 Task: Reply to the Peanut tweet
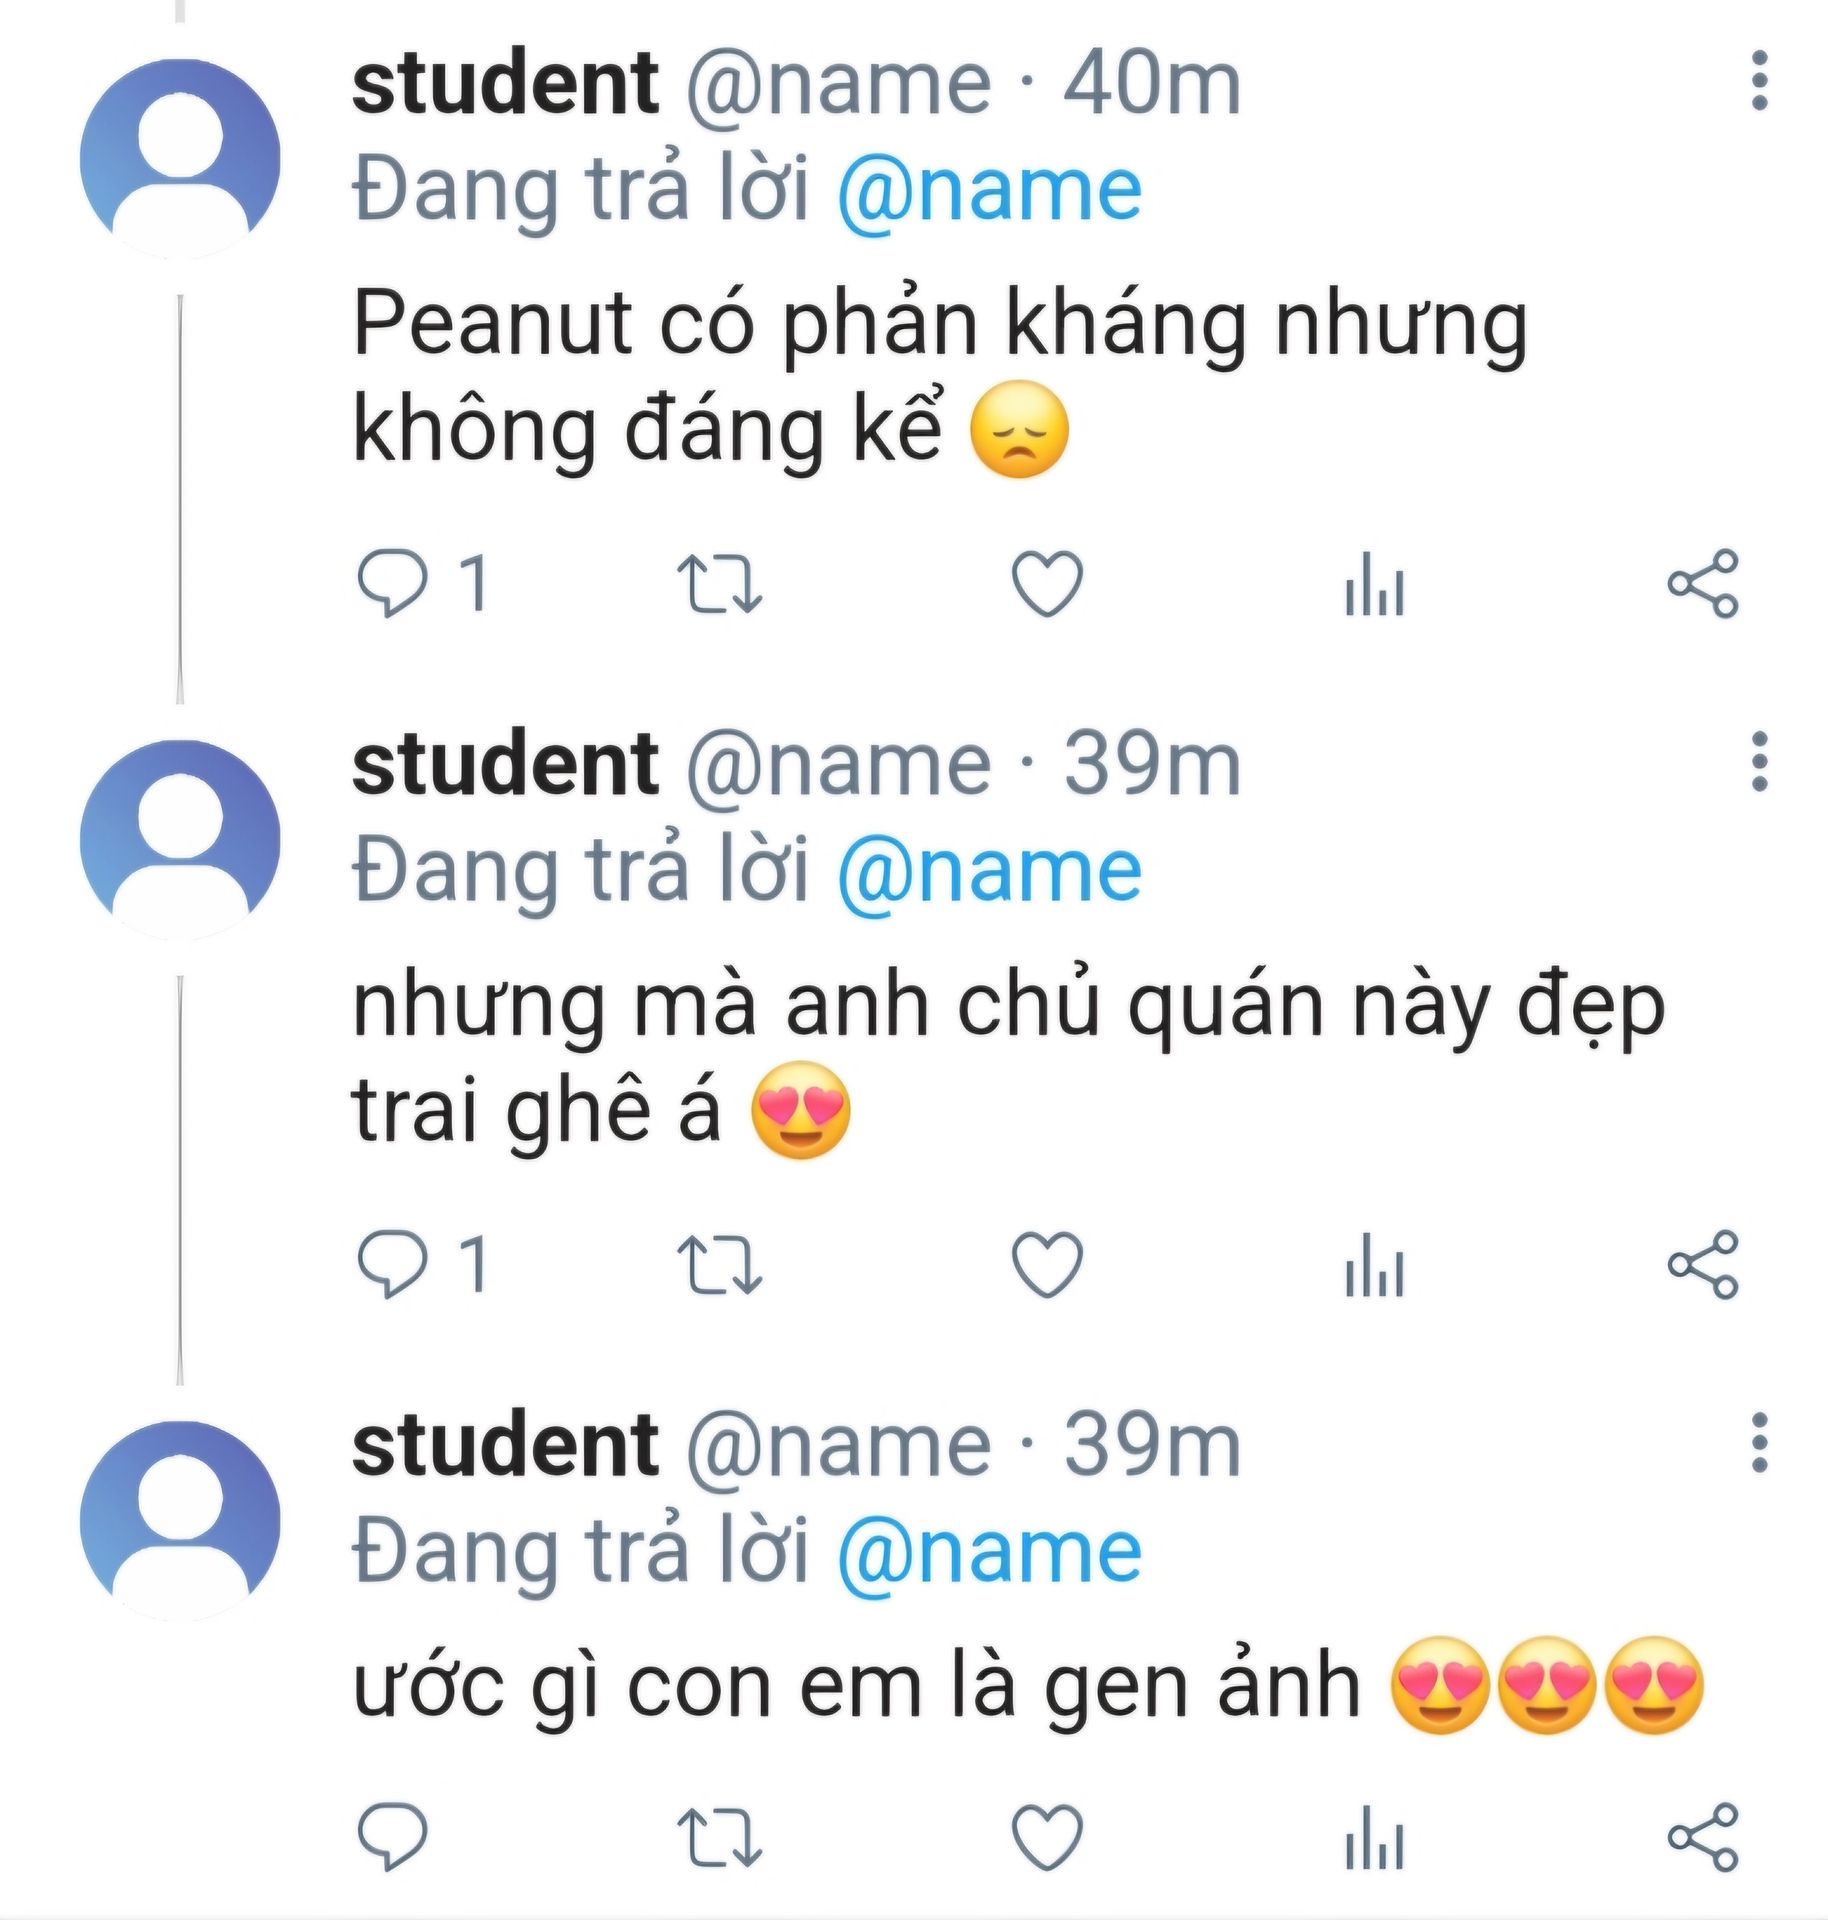pos(392,583)
